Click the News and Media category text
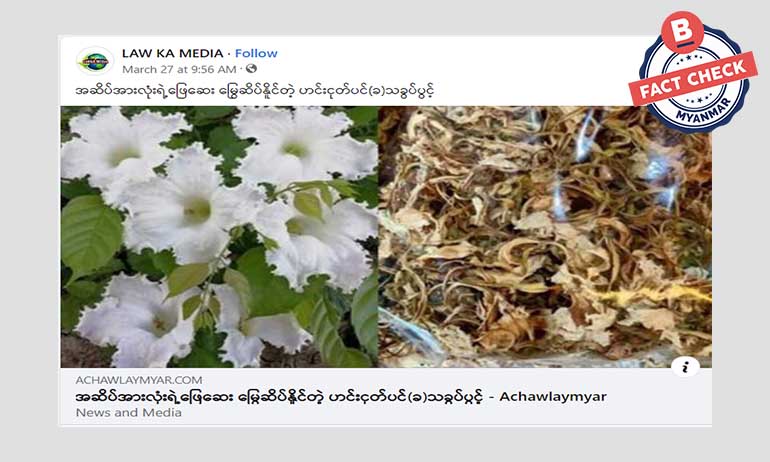Screen dimensions: 770x462 point(129,413)
